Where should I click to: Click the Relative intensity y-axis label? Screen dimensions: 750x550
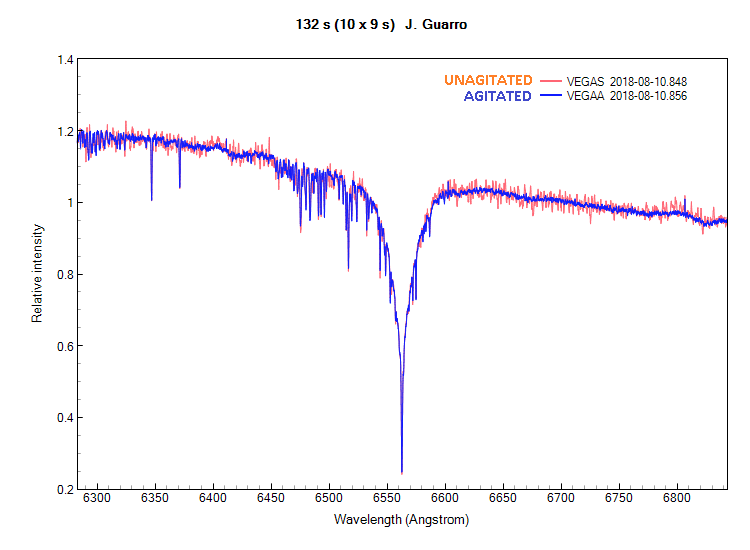pos(37,274)
